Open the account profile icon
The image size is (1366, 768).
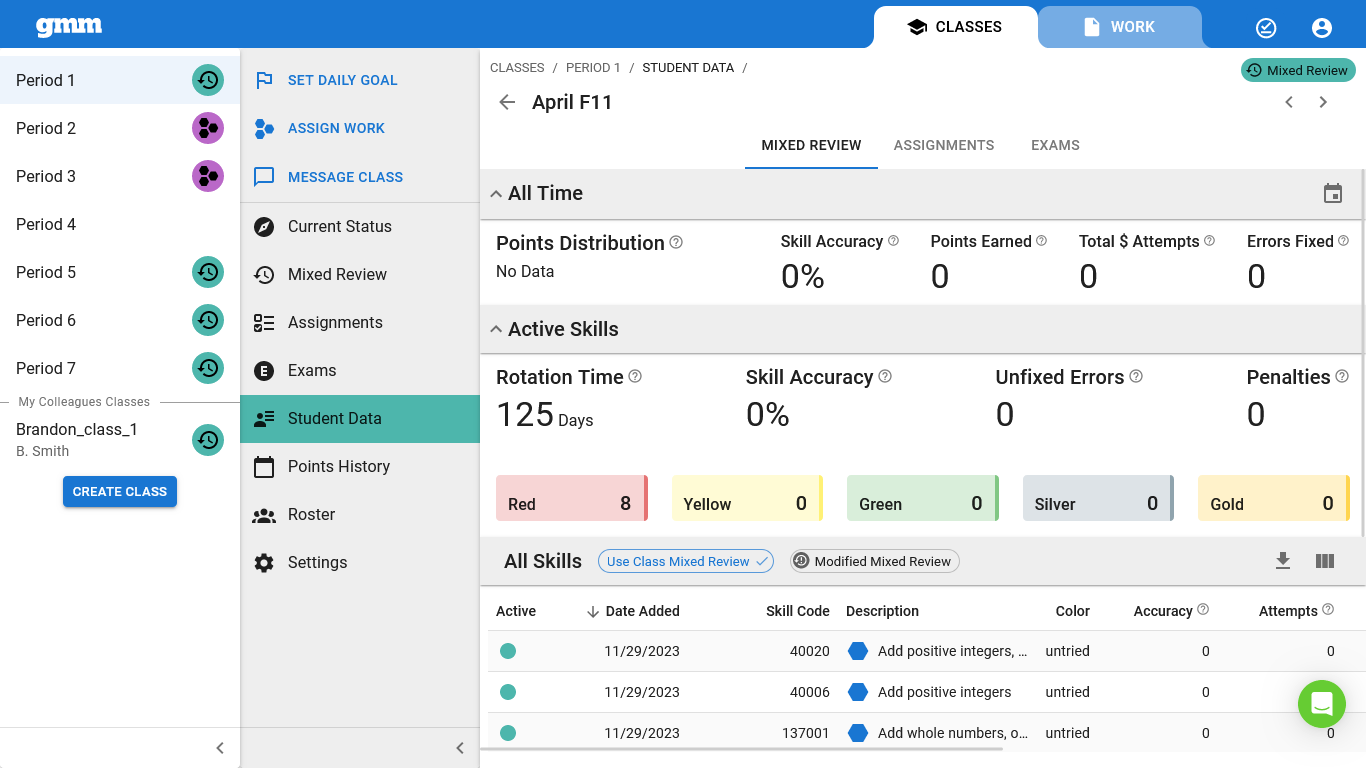pos(1322,28)
